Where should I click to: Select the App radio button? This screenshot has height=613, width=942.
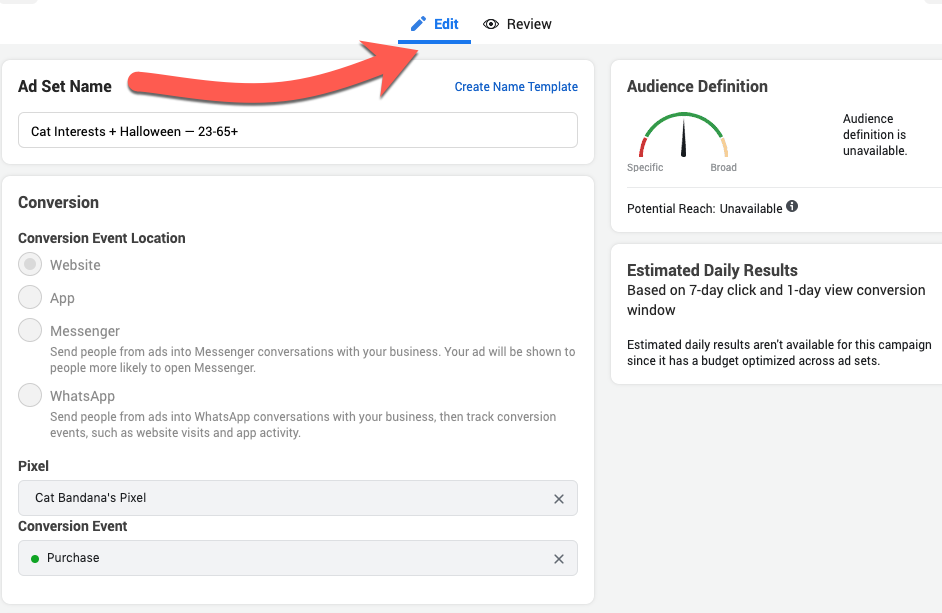click(30, 297)
